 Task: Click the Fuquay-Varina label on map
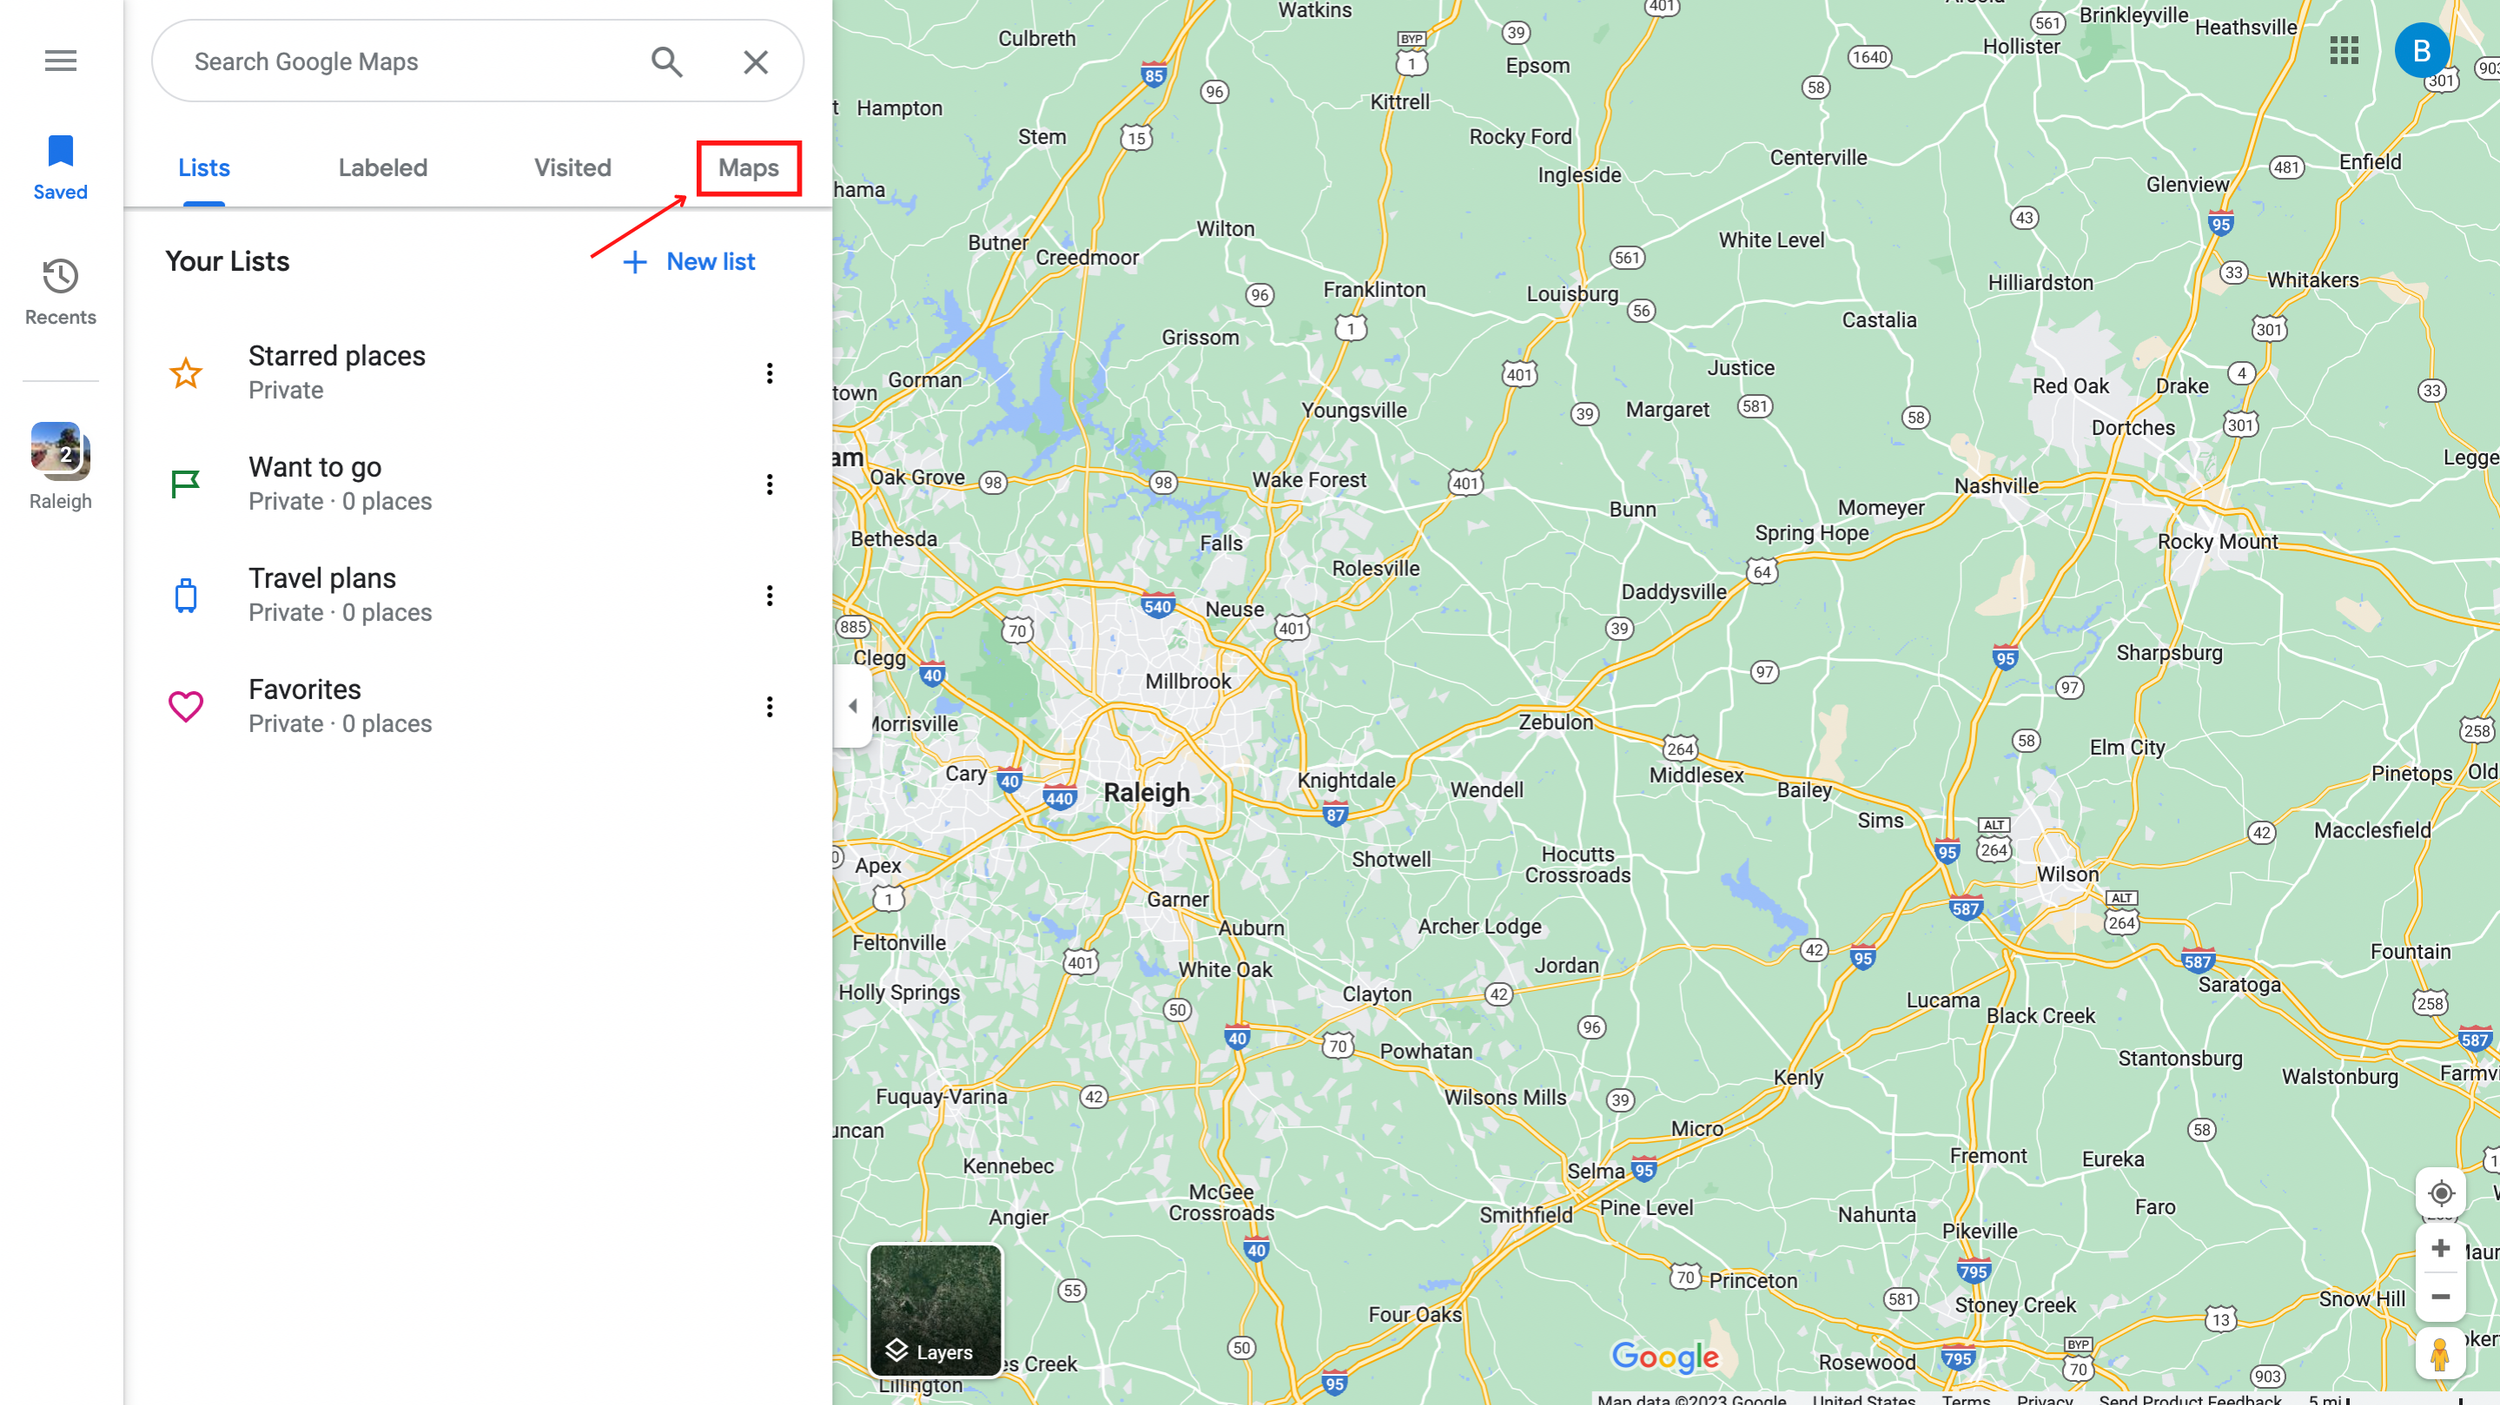pos(941,1096)
